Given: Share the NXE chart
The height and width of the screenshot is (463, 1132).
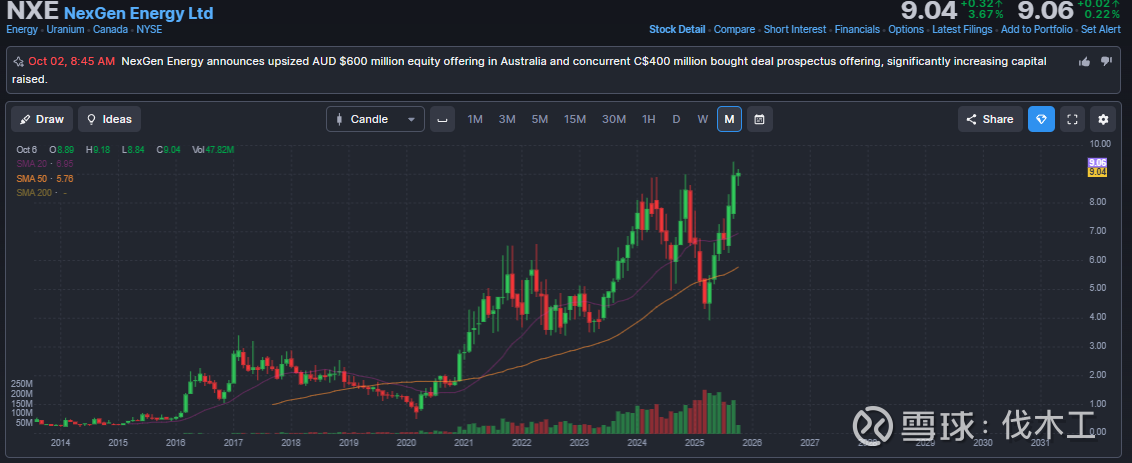Looking at the screenshot, I should pos(989,120).
